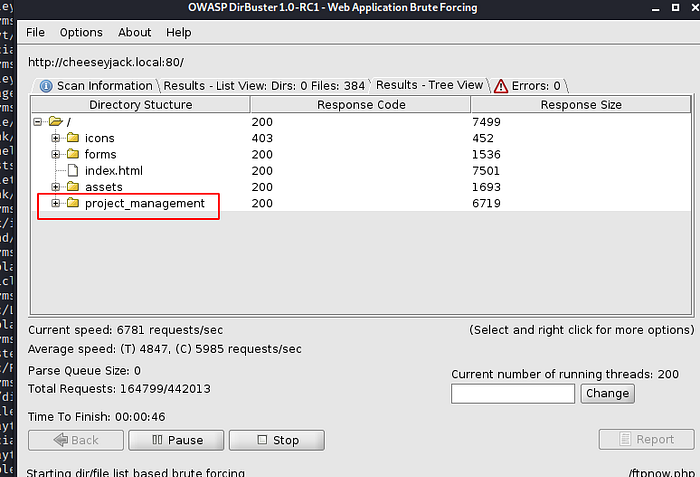Click the blue info icon on Scan Information tab
Viewport: 700px width, 477px height.
pos(46,86)
